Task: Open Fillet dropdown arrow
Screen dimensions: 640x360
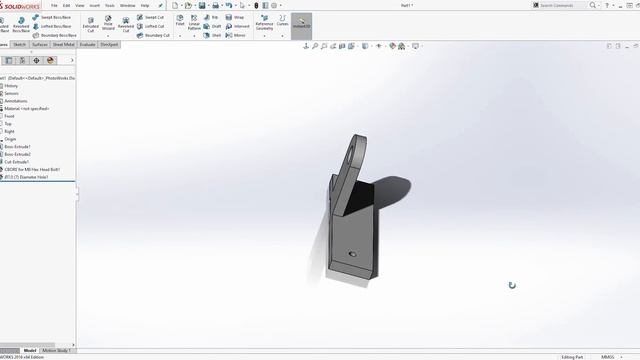Action: pos(180,36)
